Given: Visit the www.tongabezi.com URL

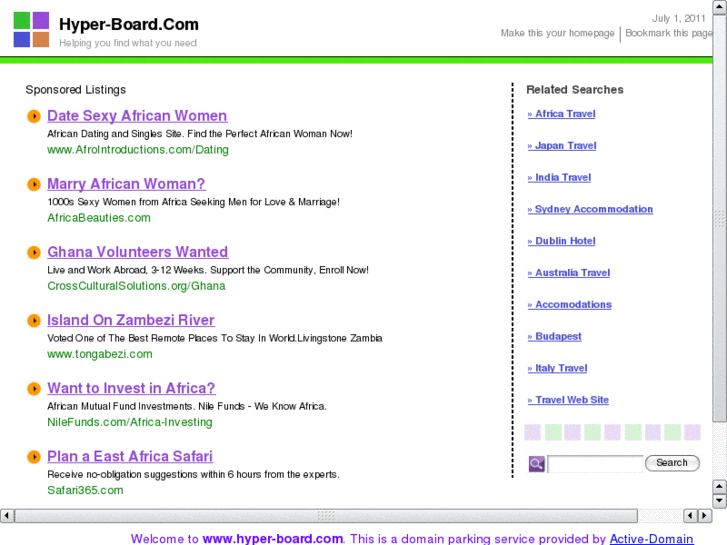Looking at the screenshot, I should click(x=100, y=354).
